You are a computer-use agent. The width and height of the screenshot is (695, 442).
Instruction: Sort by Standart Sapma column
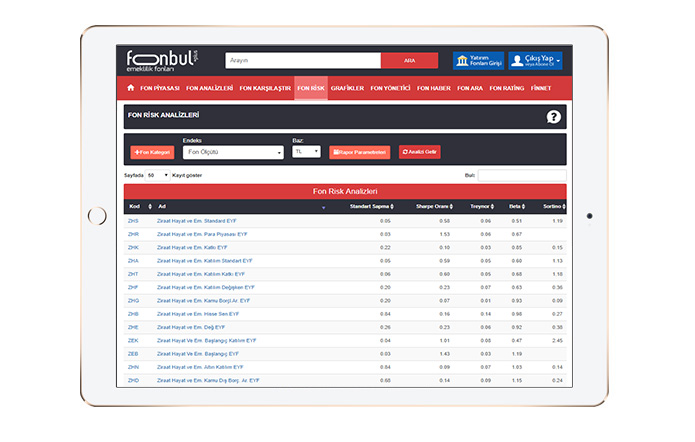371,207
